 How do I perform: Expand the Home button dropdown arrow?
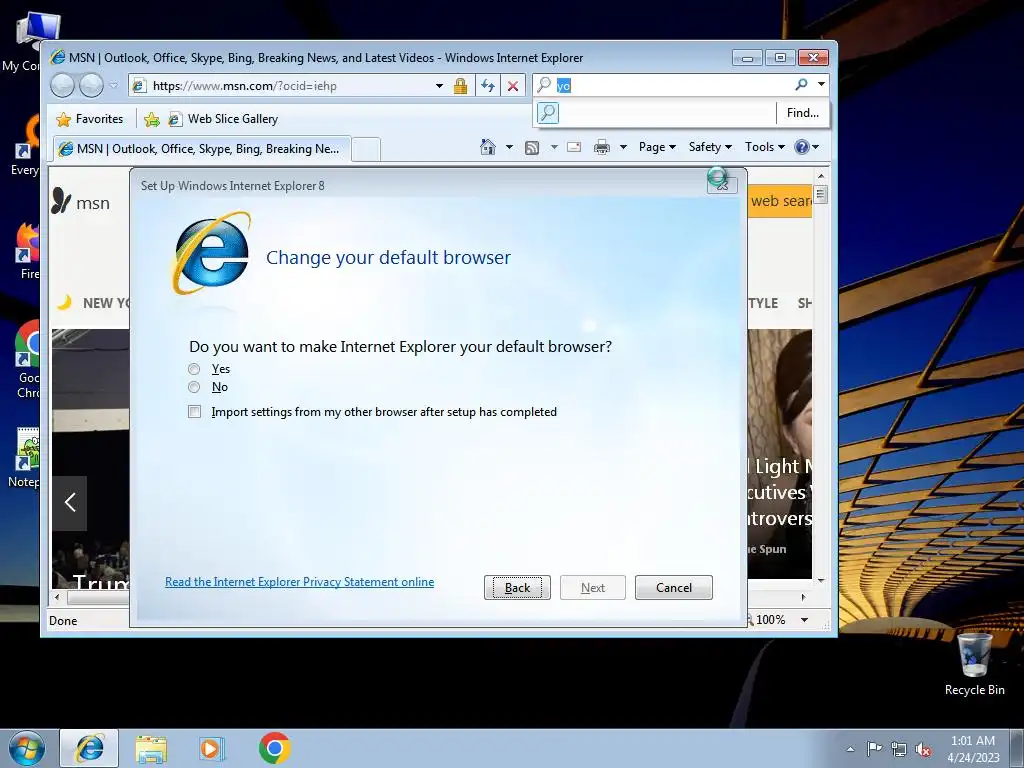pyautogui.click(x=509, y=147)
